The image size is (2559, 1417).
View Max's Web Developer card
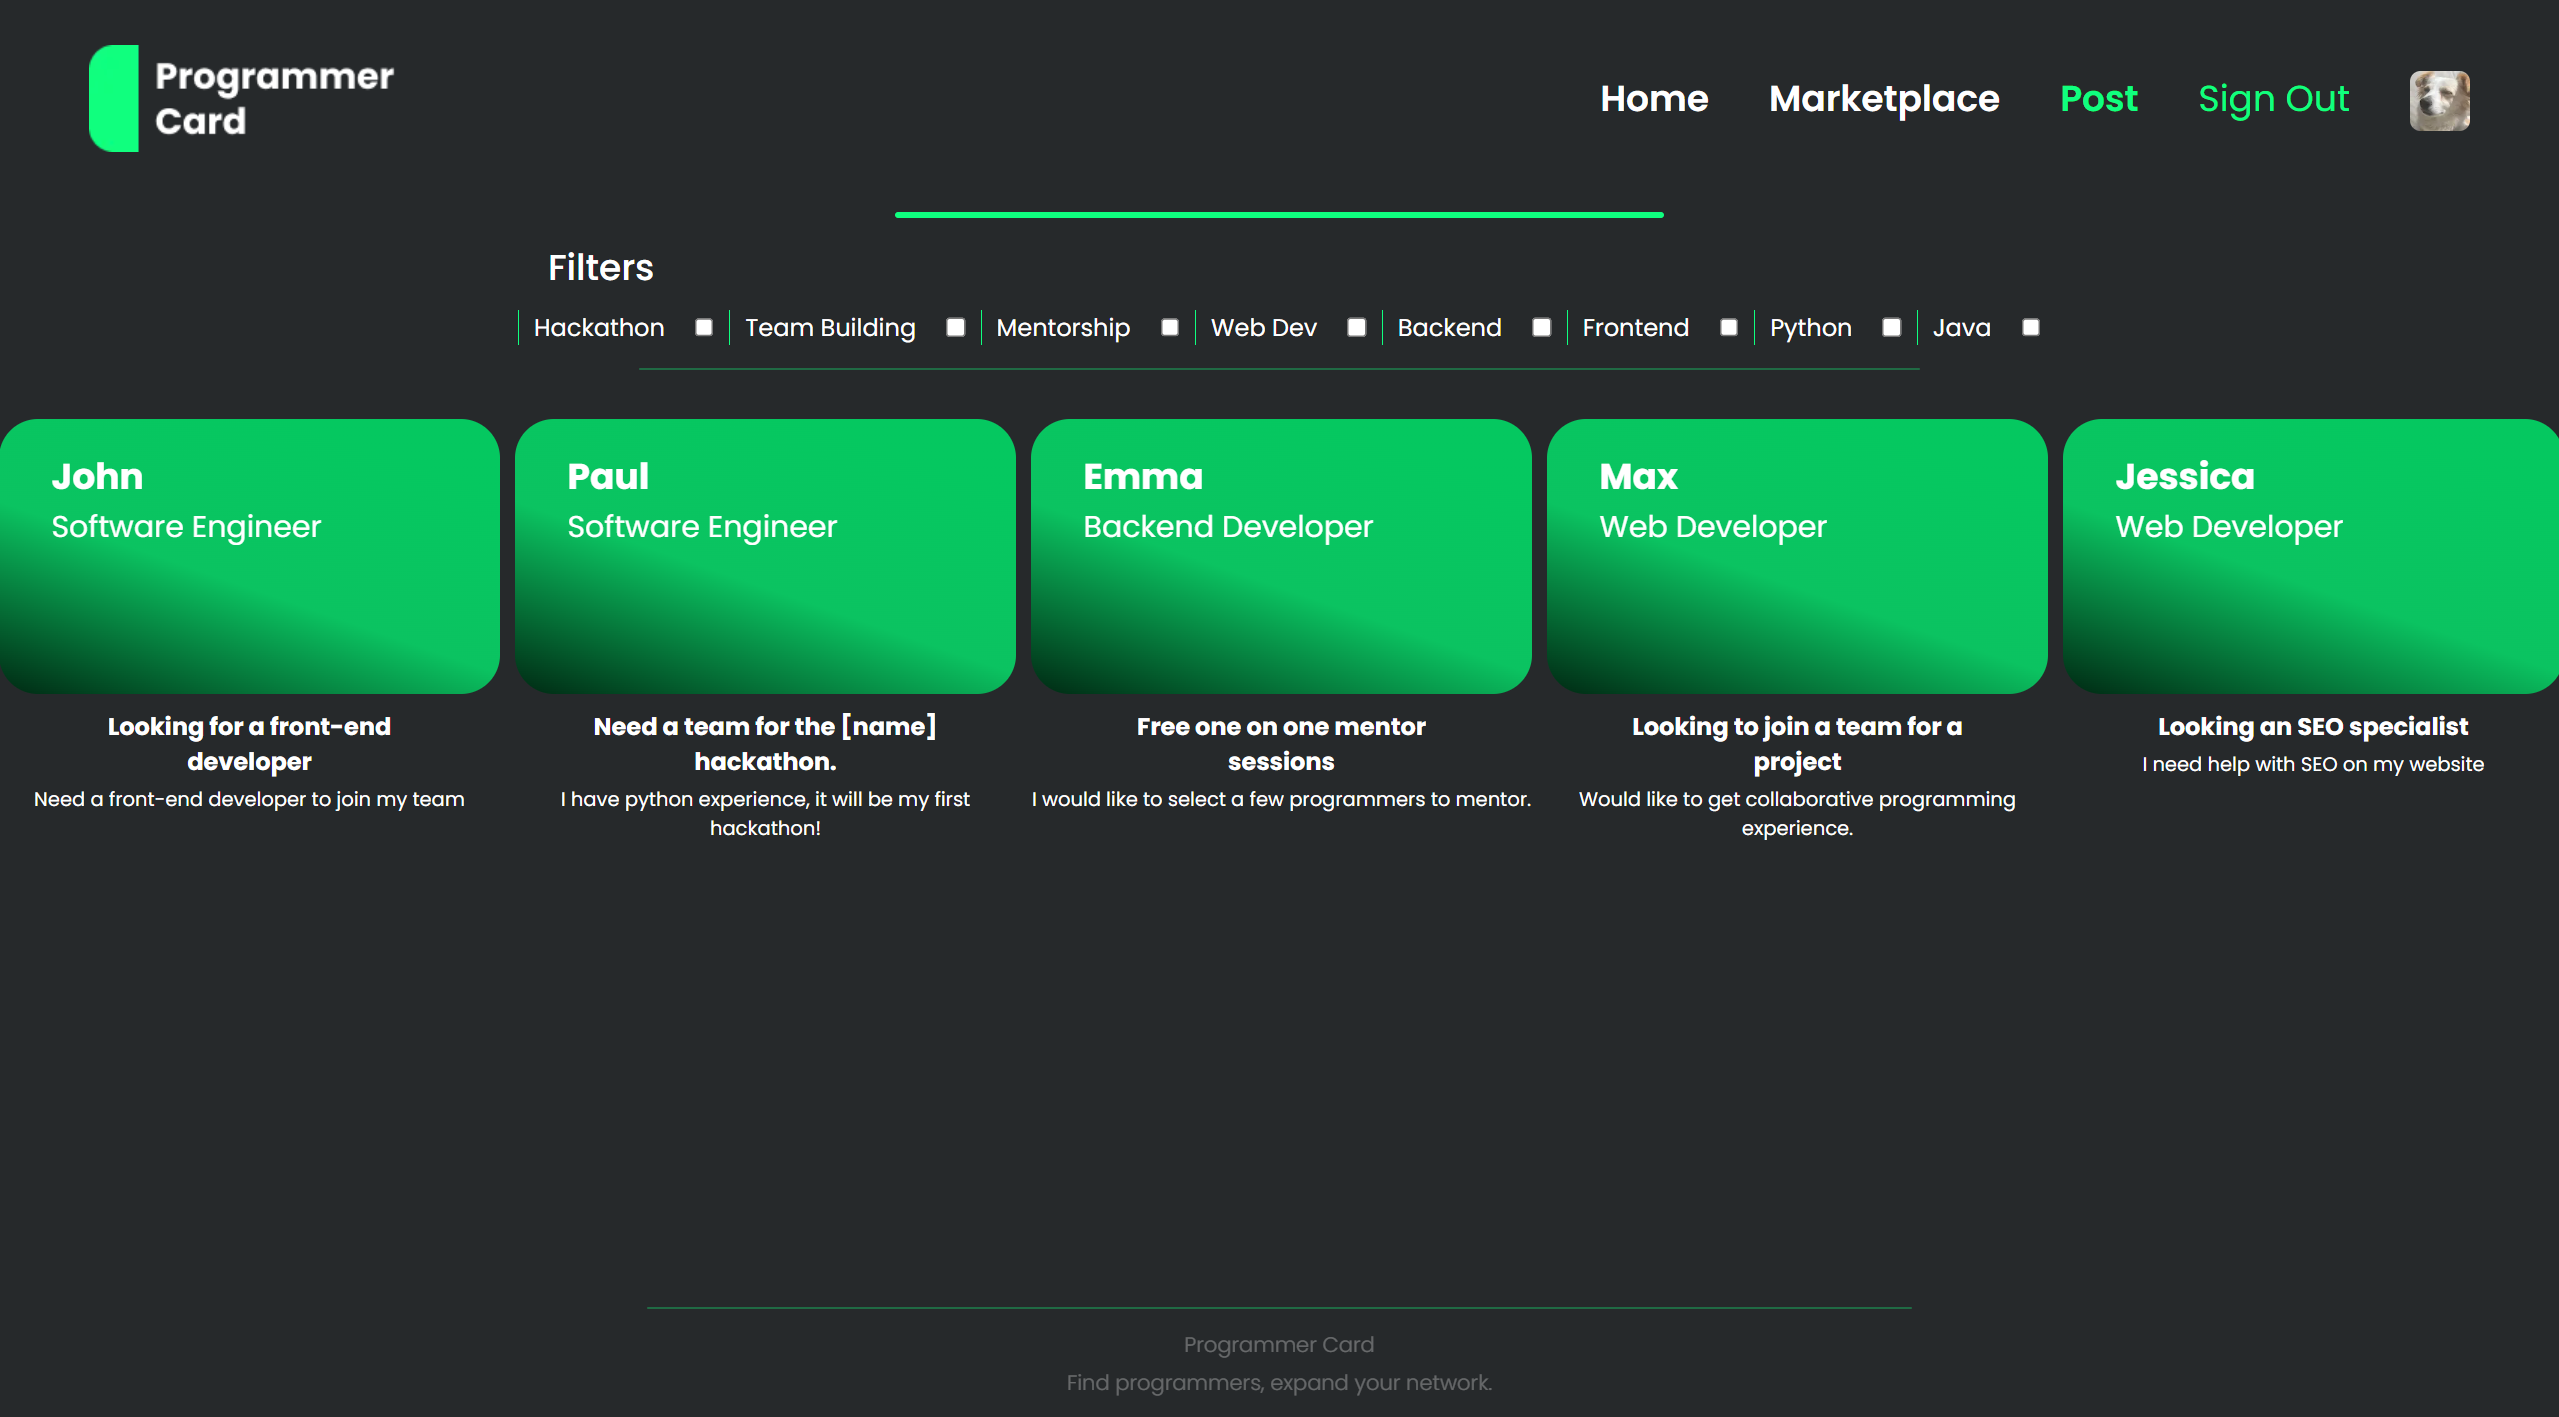1796,556
